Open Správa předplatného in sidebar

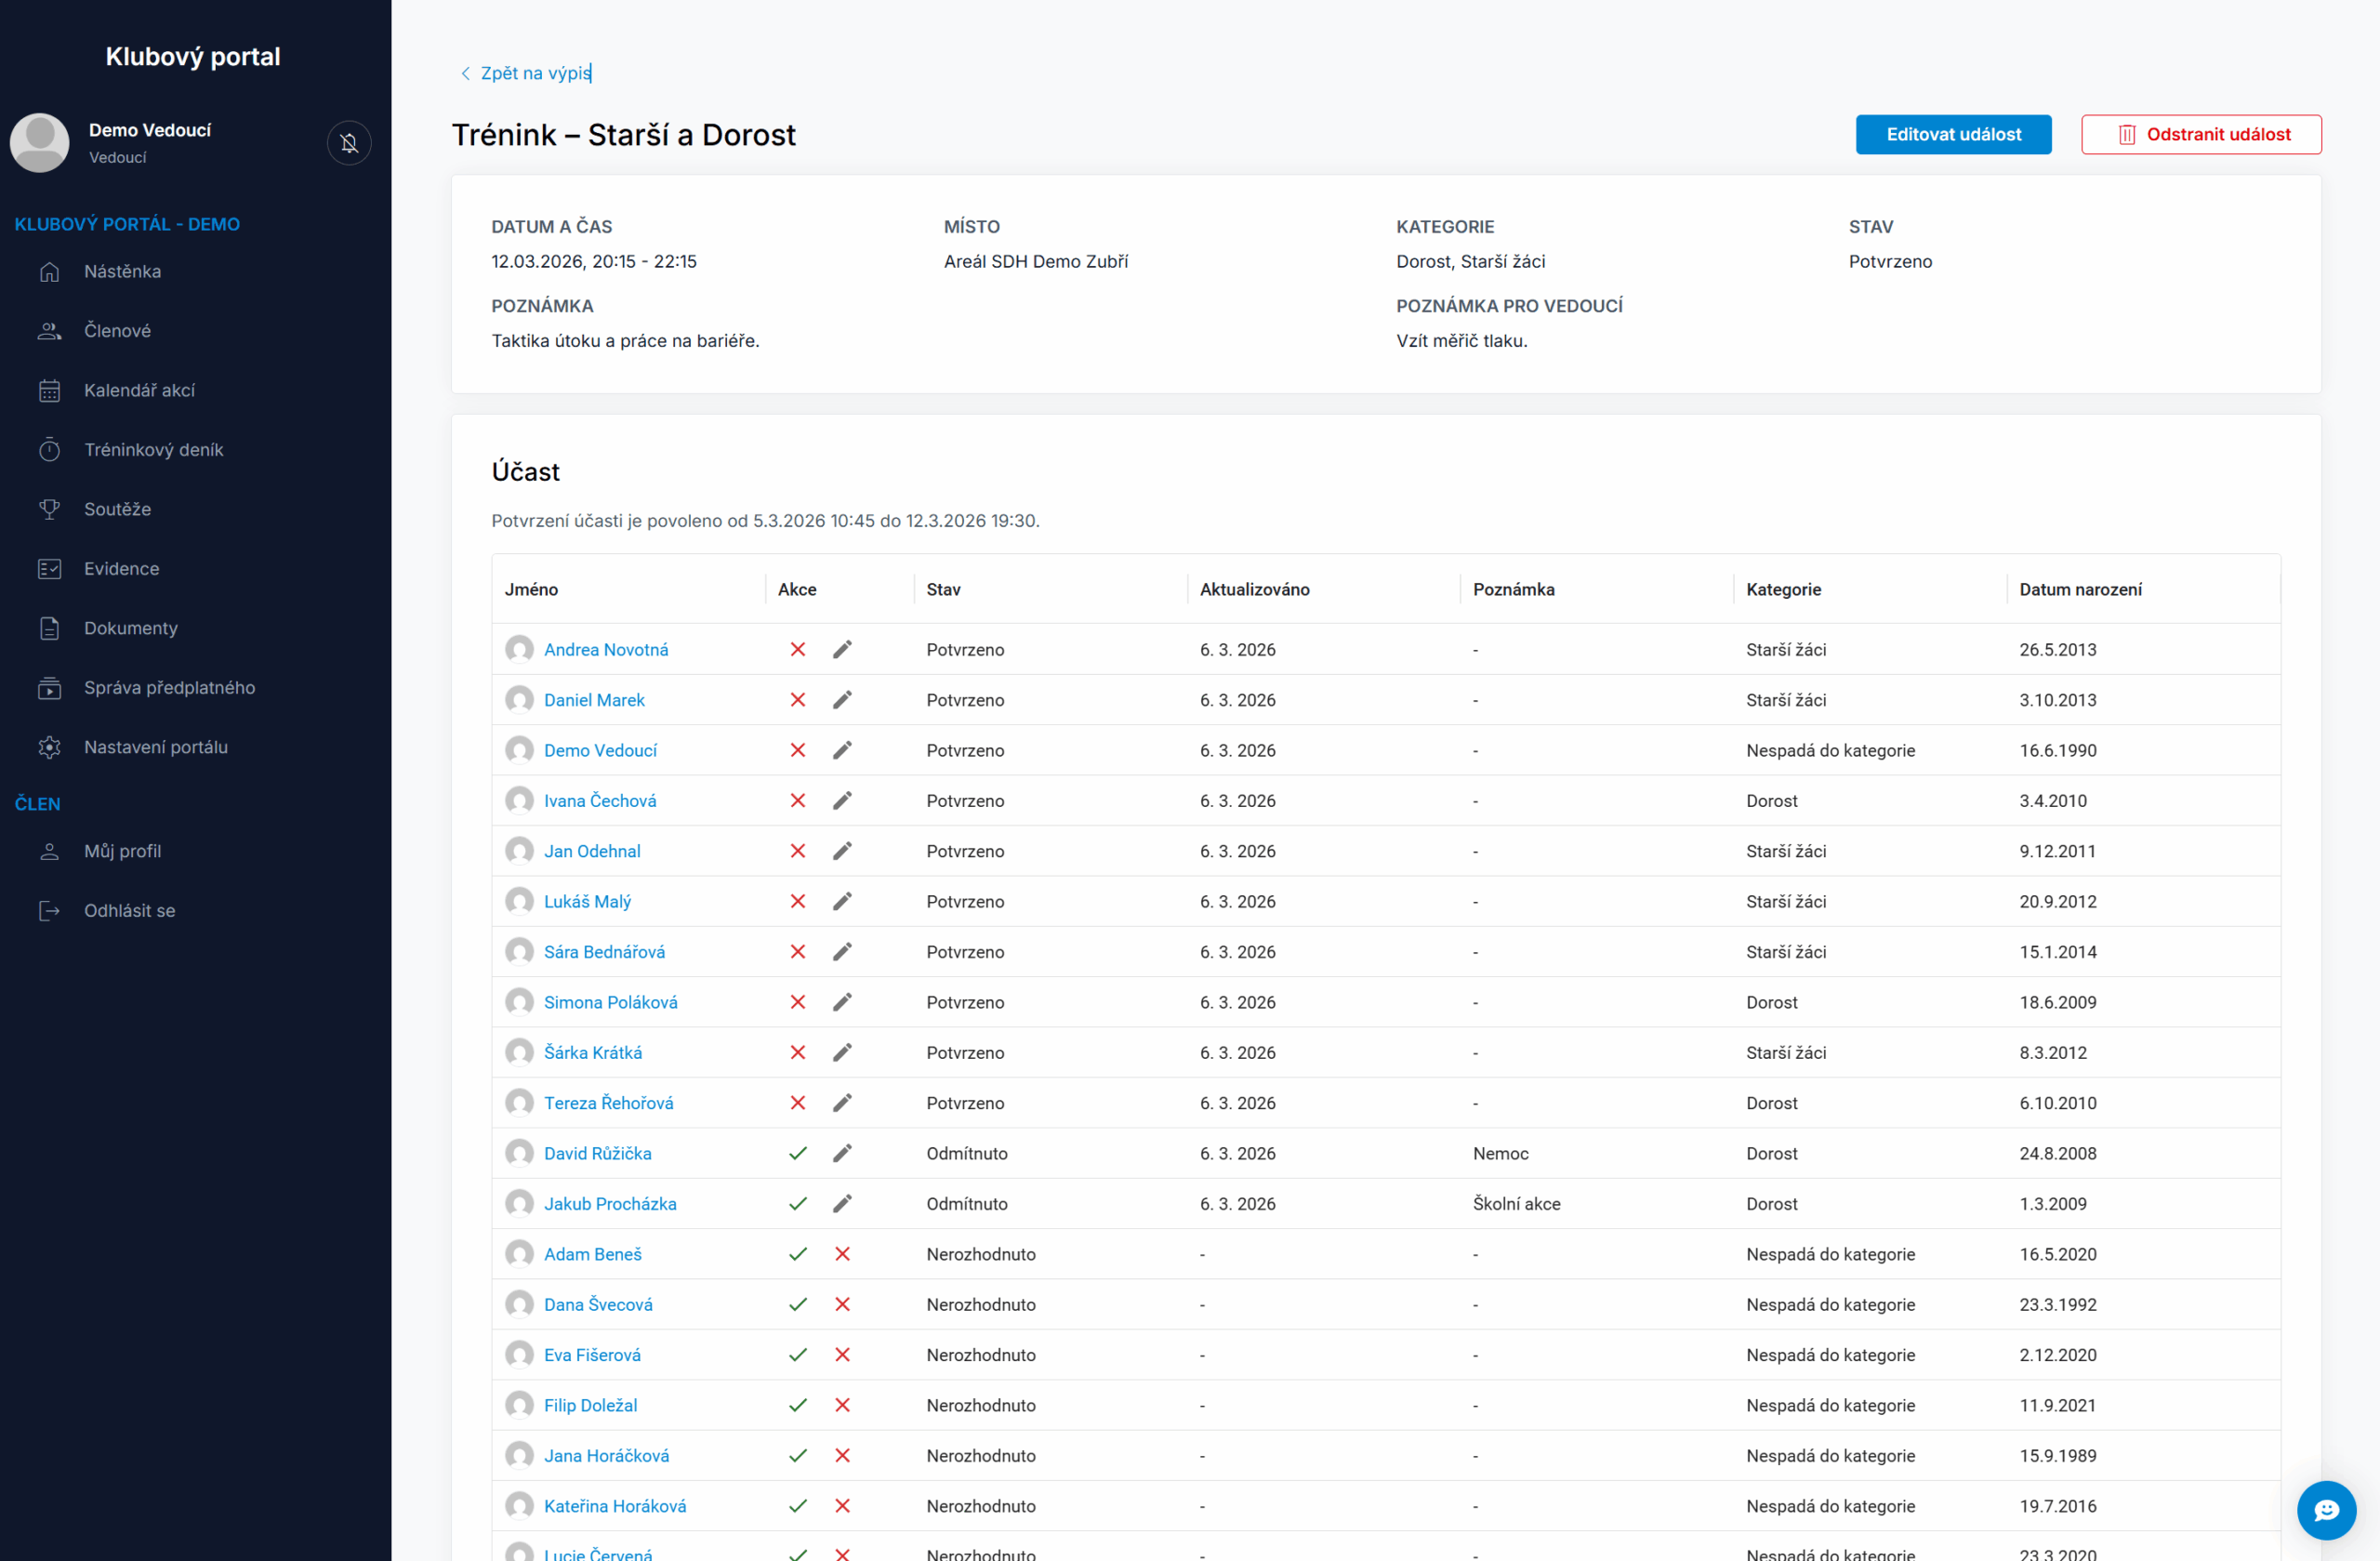(169, 688)
